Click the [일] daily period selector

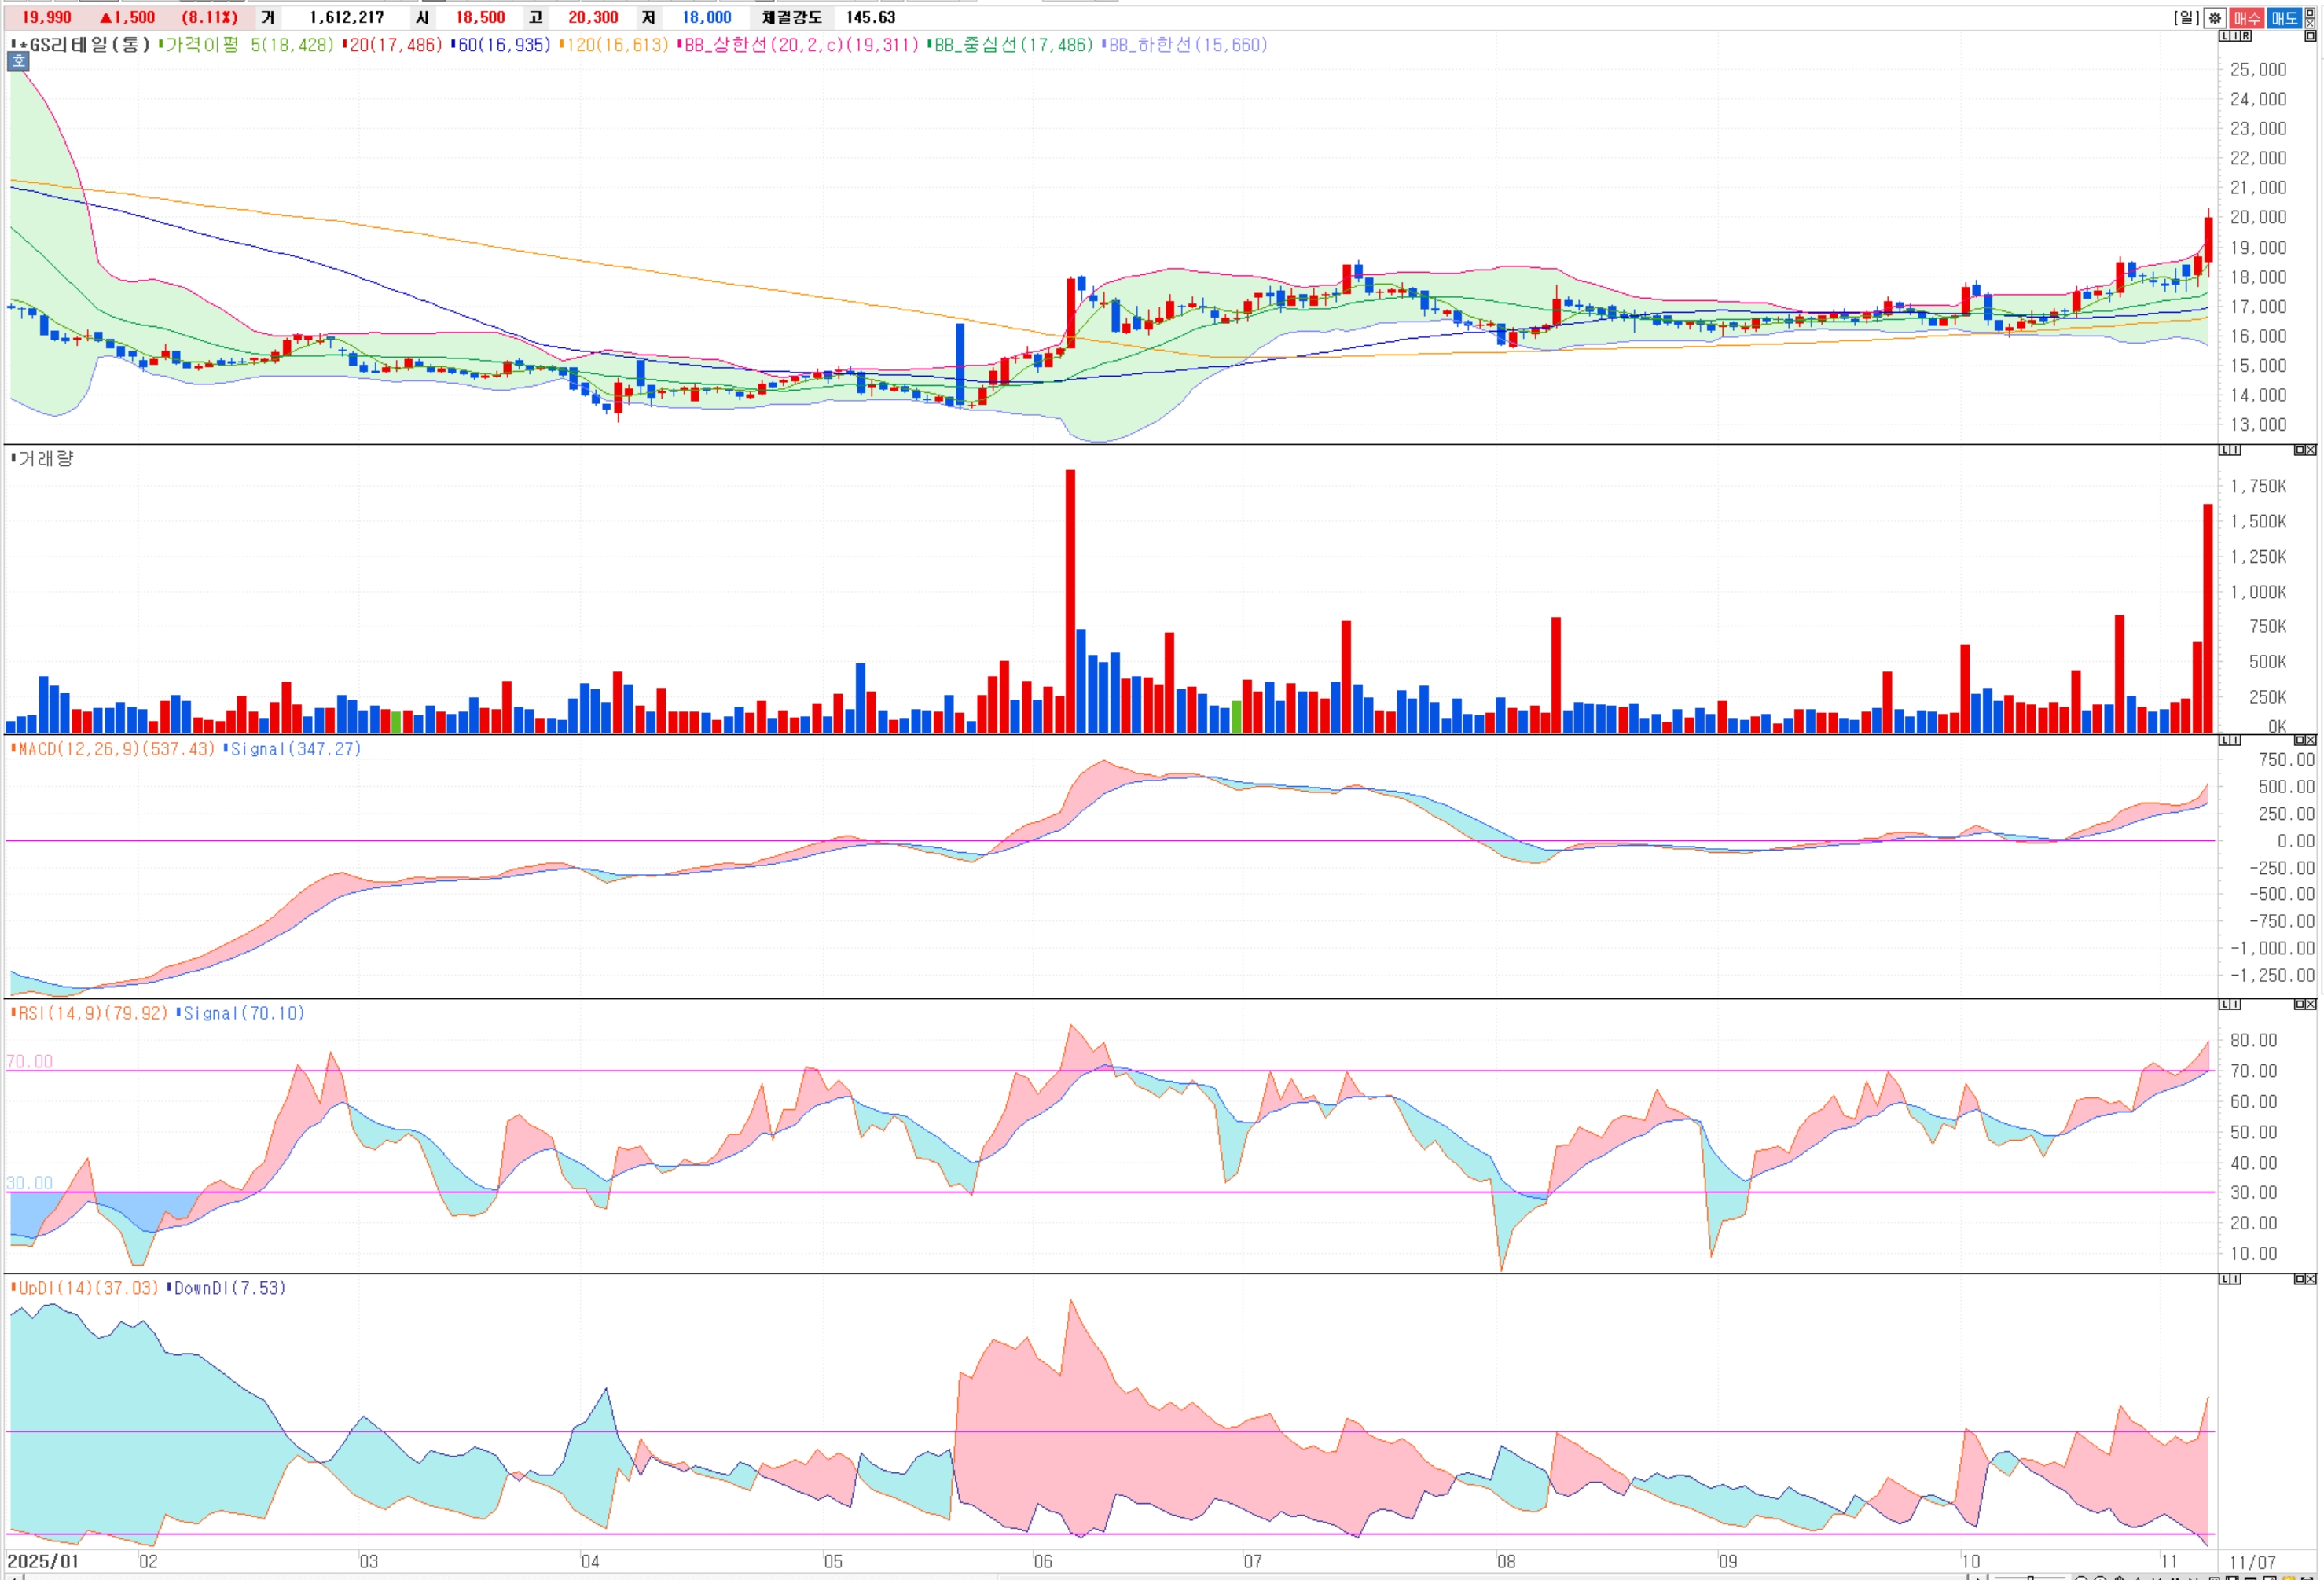pos(2186,18)
